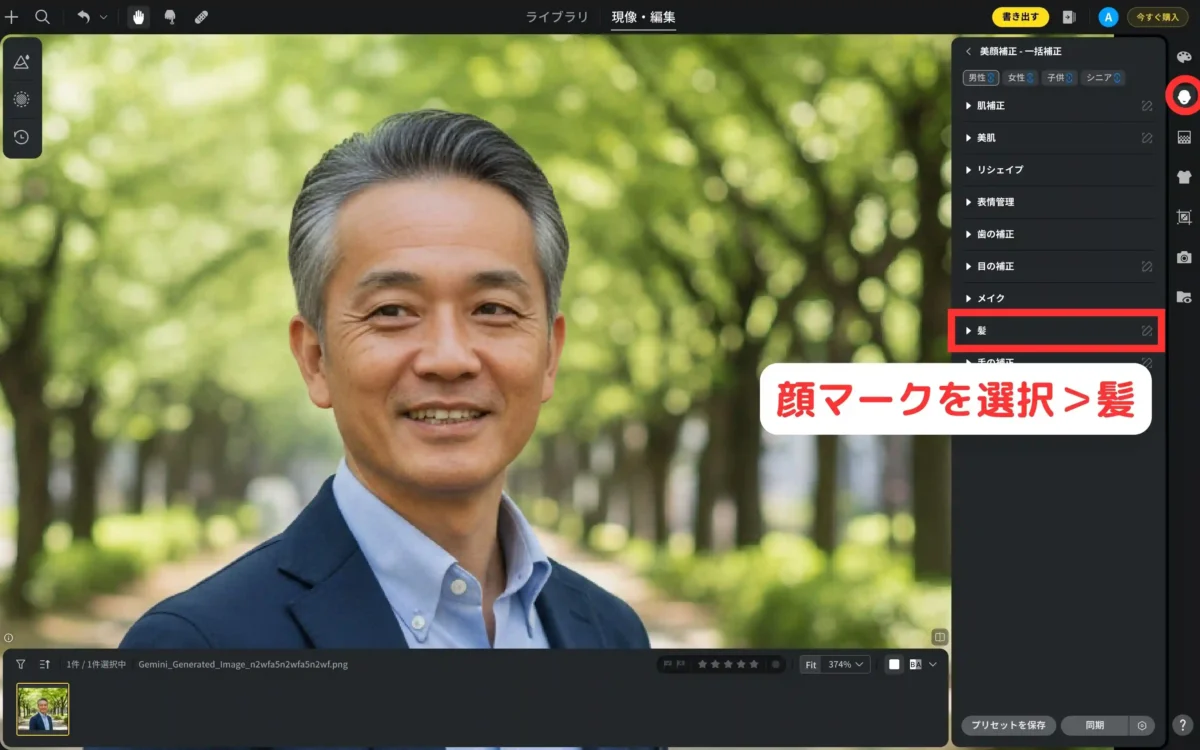The height and width of the screenshot is (750, 1200).
Task: Open the AI enhance mountain icon on the left panel
Action: click(21, 62)
